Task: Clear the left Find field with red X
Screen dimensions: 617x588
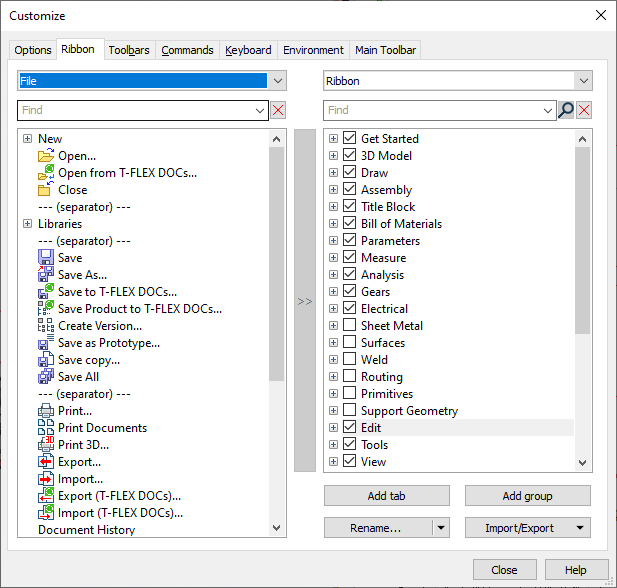Action: (x=278, y=110)
